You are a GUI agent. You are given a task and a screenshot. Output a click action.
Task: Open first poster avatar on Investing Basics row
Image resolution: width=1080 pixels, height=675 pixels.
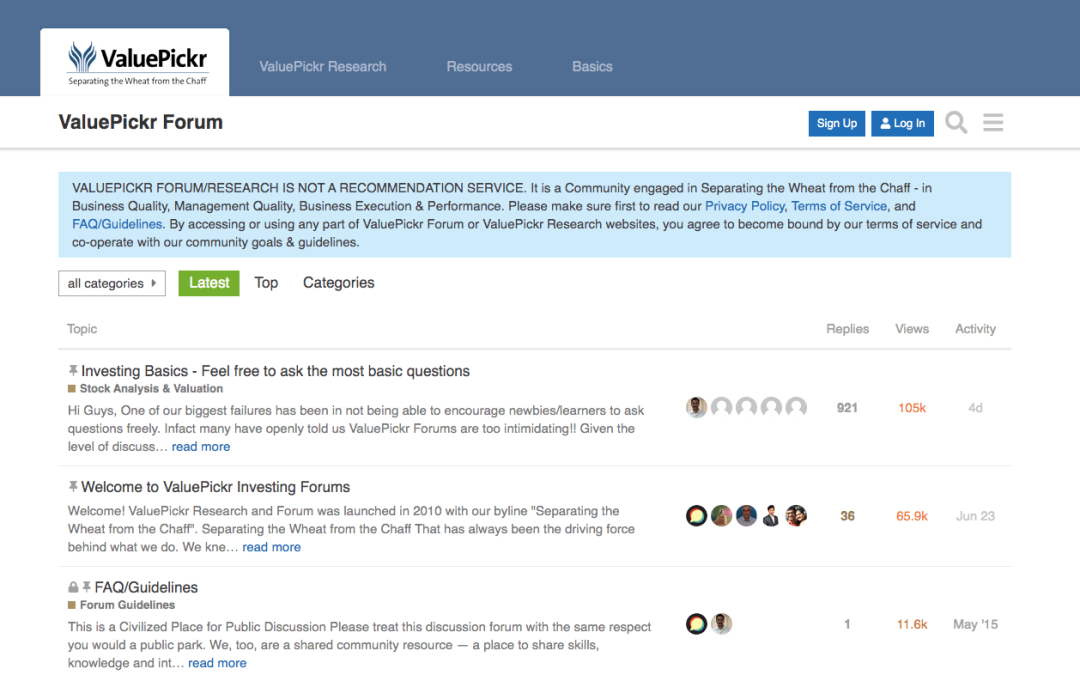click(x=696, y=407)
